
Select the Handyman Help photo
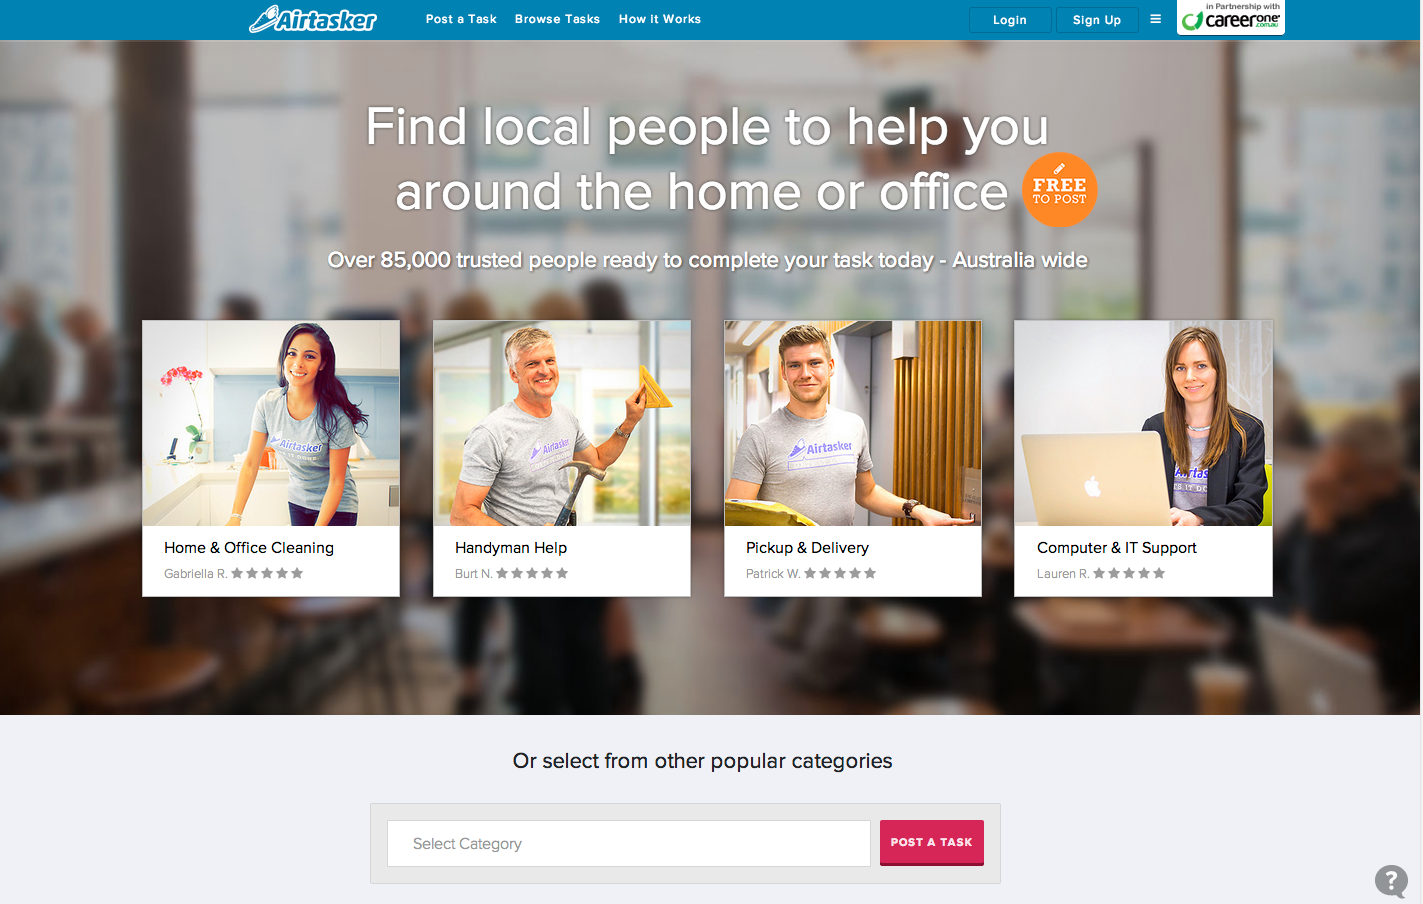[x=562, y=423]
